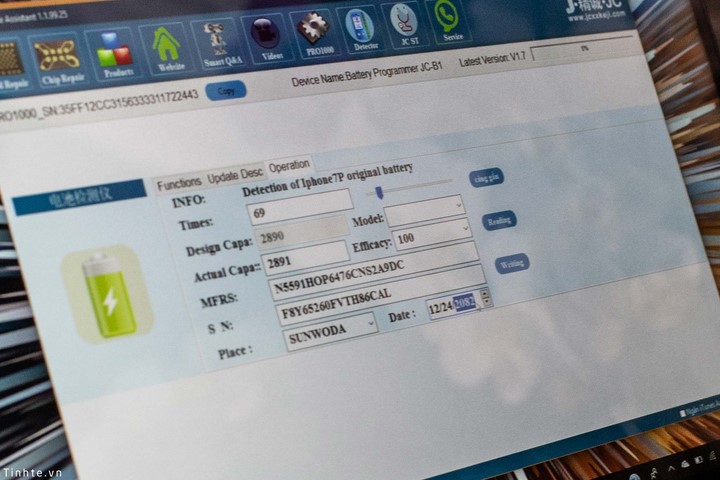Open the Website home icon

[166, 48]
